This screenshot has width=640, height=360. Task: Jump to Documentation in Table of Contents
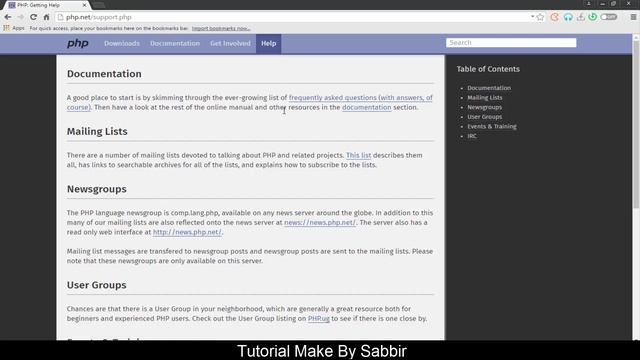pyautogui.click(x=489, y=88)
